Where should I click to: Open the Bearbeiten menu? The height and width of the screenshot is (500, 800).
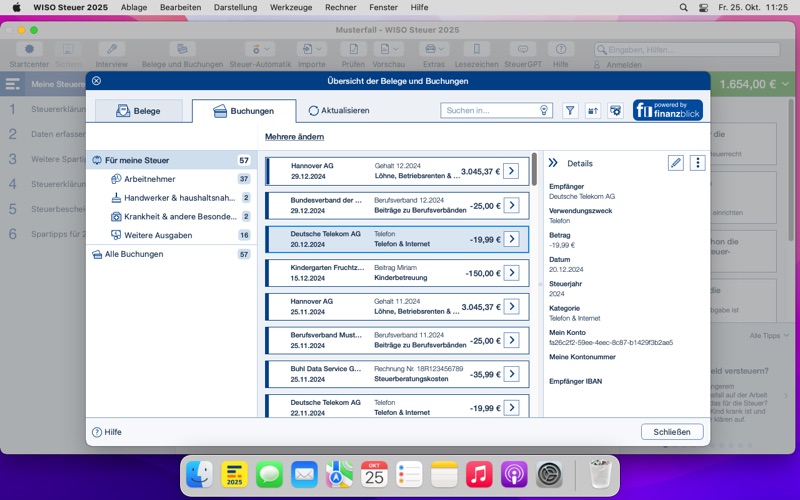point(181,7)
